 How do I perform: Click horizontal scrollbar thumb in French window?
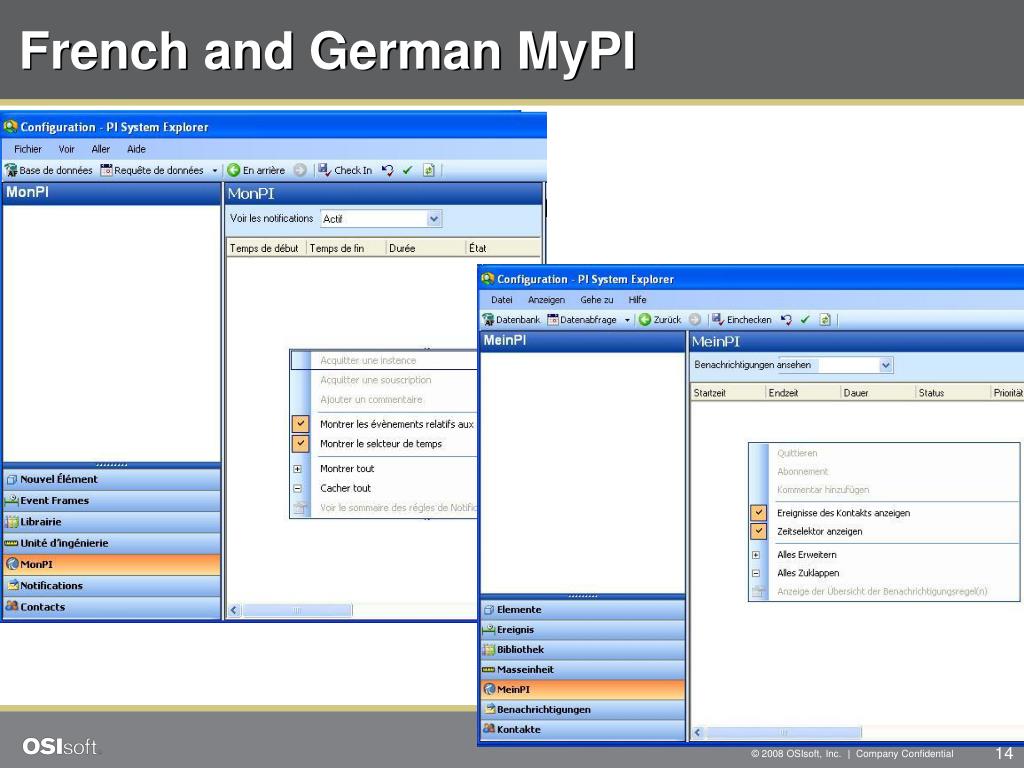tap(297, 611)
